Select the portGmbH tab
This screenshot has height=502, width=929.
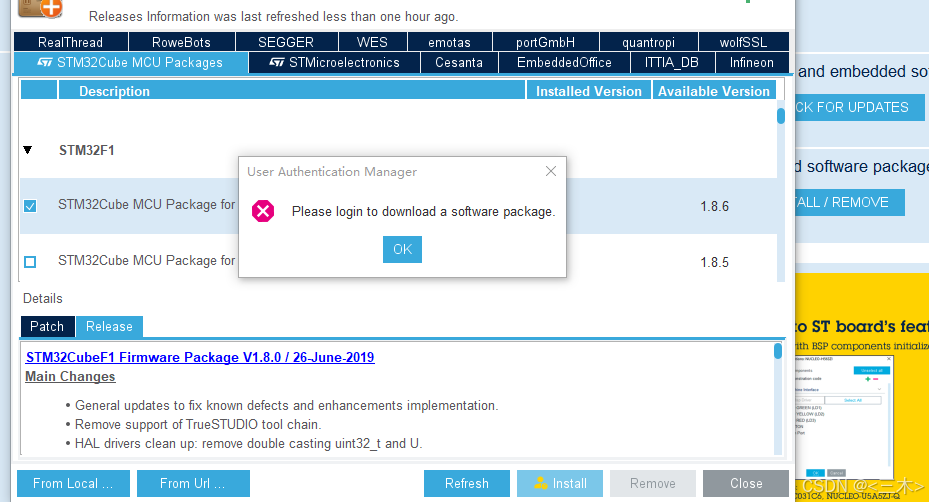click(x=545, y=42)
